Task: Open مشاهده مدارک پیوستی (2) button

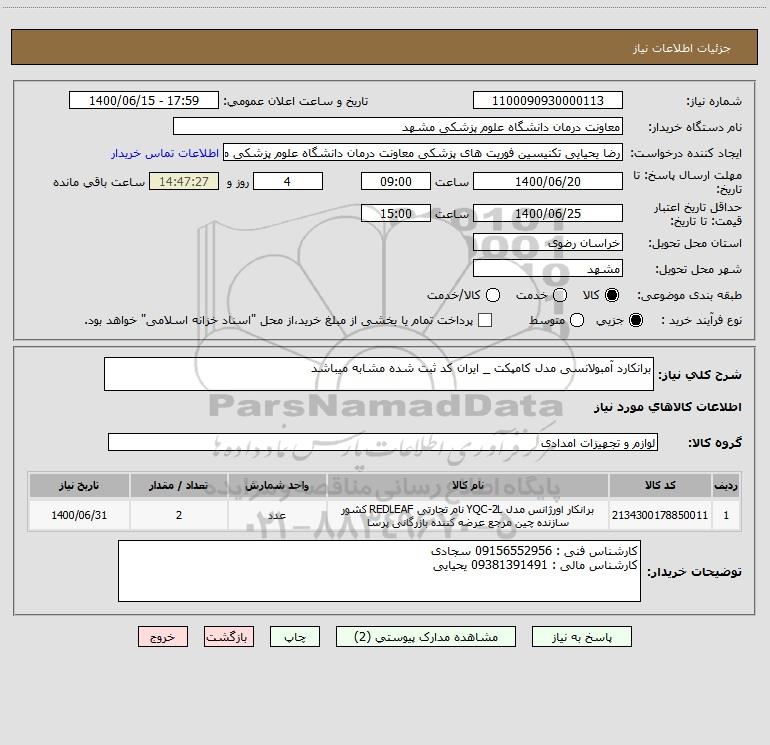Action: (x=426, y=637)
